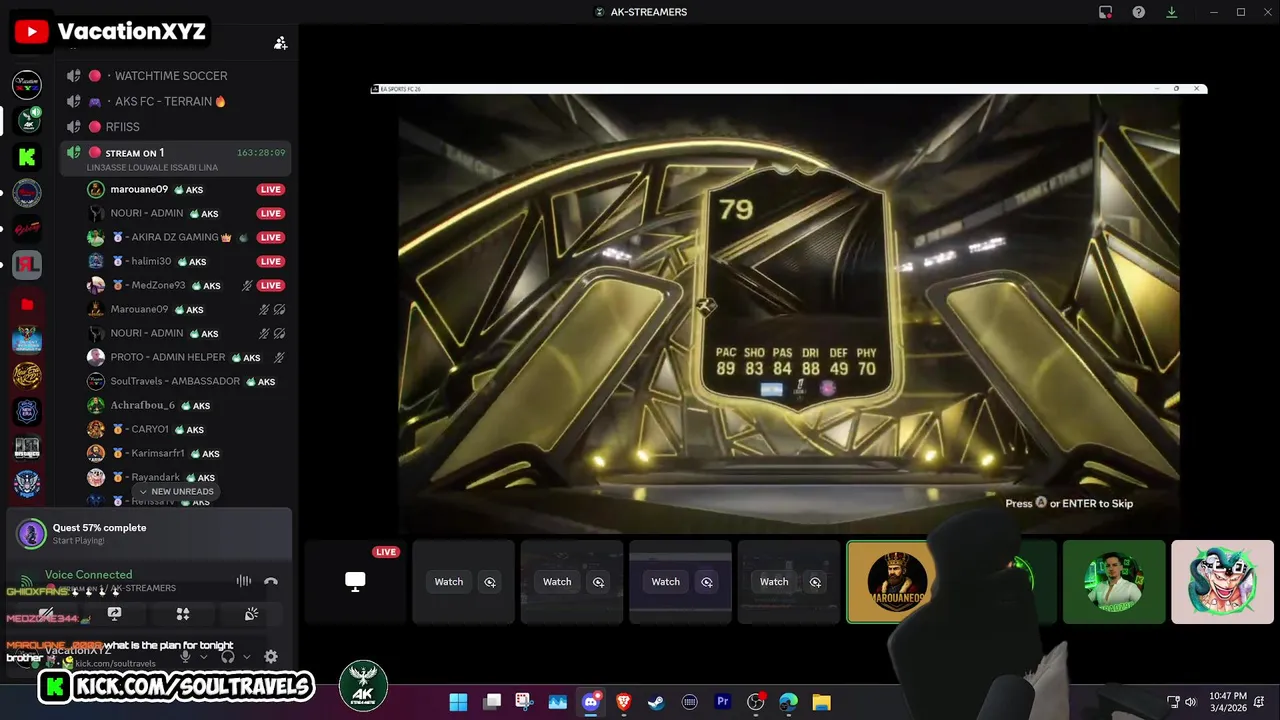The height and width of the screenshot is (720, 1280).
Task: Open the Quest 57% complete banner
Action: pyautogui.click(x=149, y=533)
